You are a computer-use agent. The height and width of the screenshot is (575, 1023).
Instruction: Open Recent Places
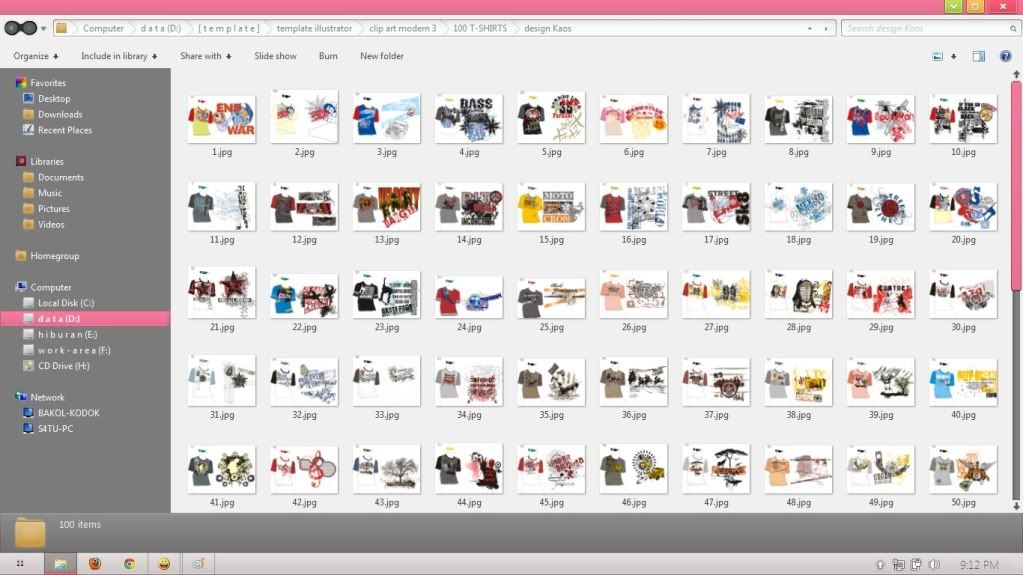point(65,130)
